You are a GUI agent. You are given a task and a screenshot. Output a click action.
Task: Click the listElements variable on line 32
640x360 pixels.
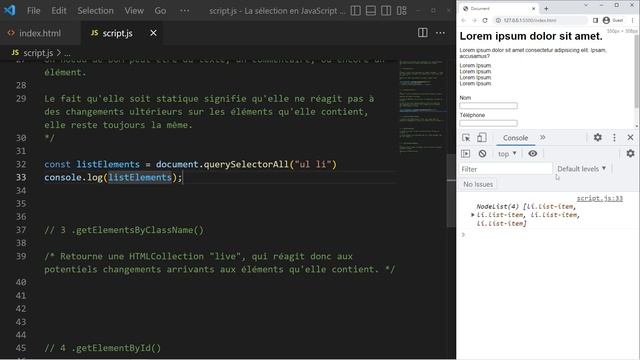(x=108, y=164)
